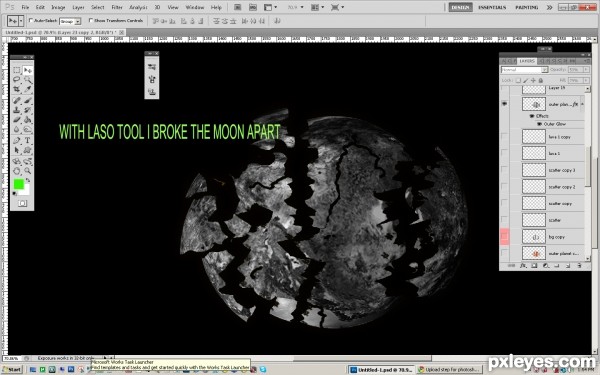This screenshot has width=600, height=375.
Task: Select the Paint Bucket tool
Action: (x=28, y=120)
